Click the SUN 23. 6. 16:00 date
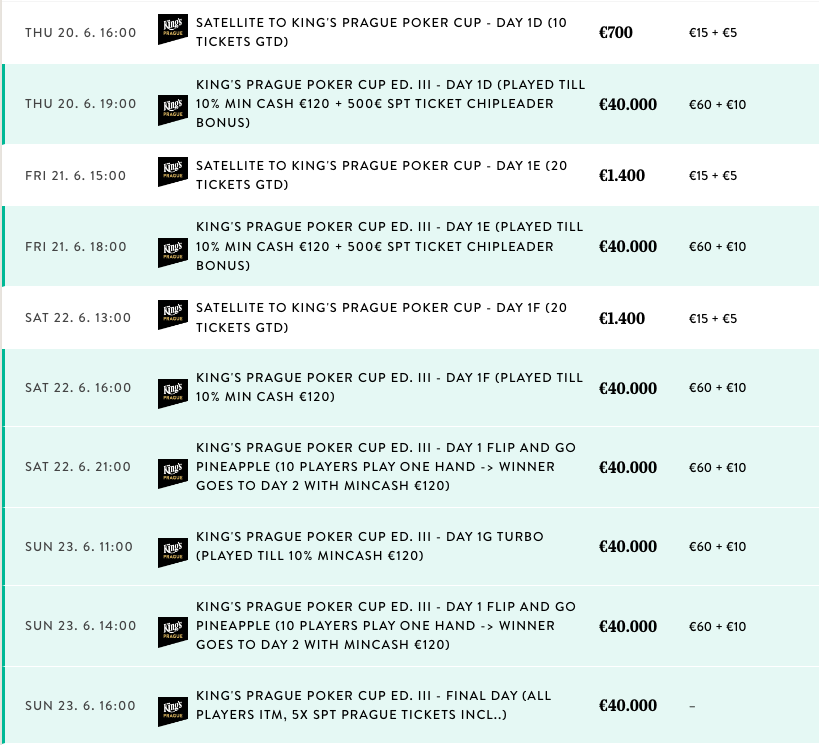 coord(80,706)
